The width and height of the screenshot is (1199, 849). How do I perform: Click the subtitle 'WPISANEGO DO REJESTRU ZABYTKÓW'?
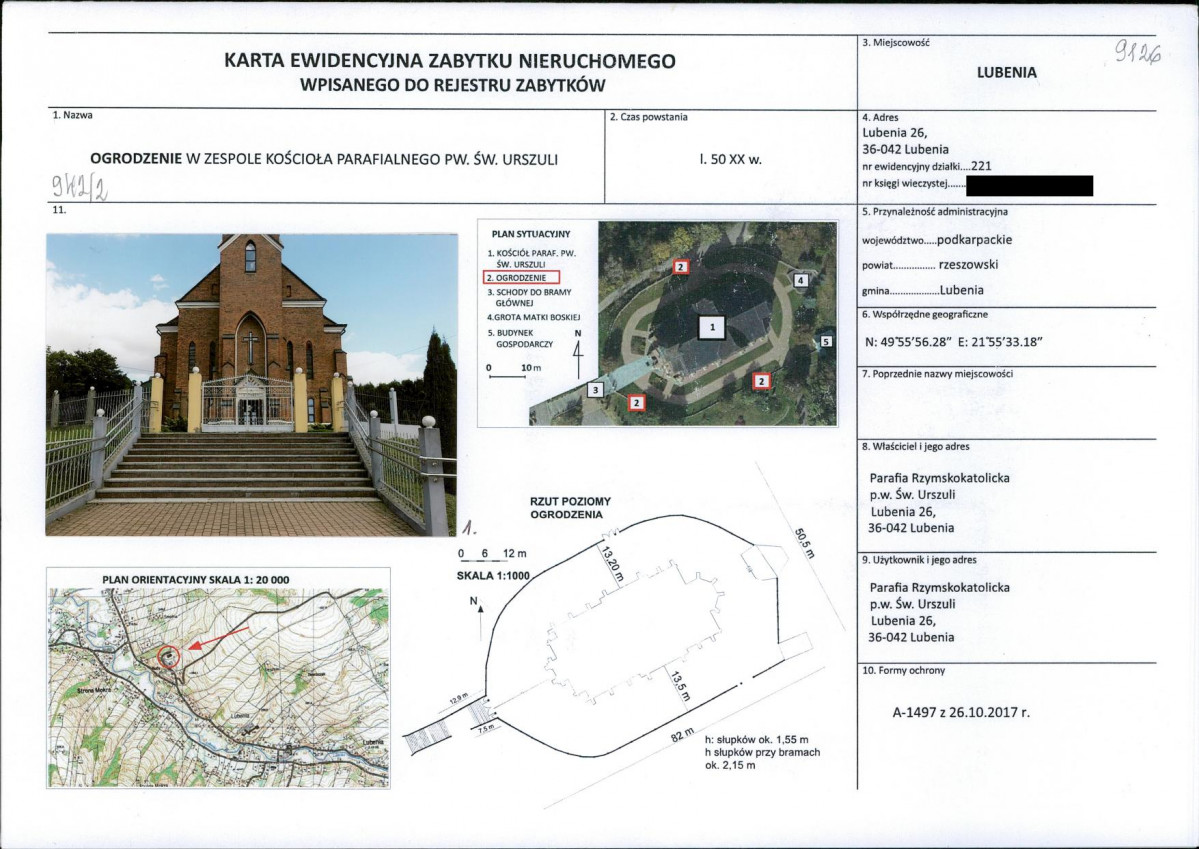453,85
